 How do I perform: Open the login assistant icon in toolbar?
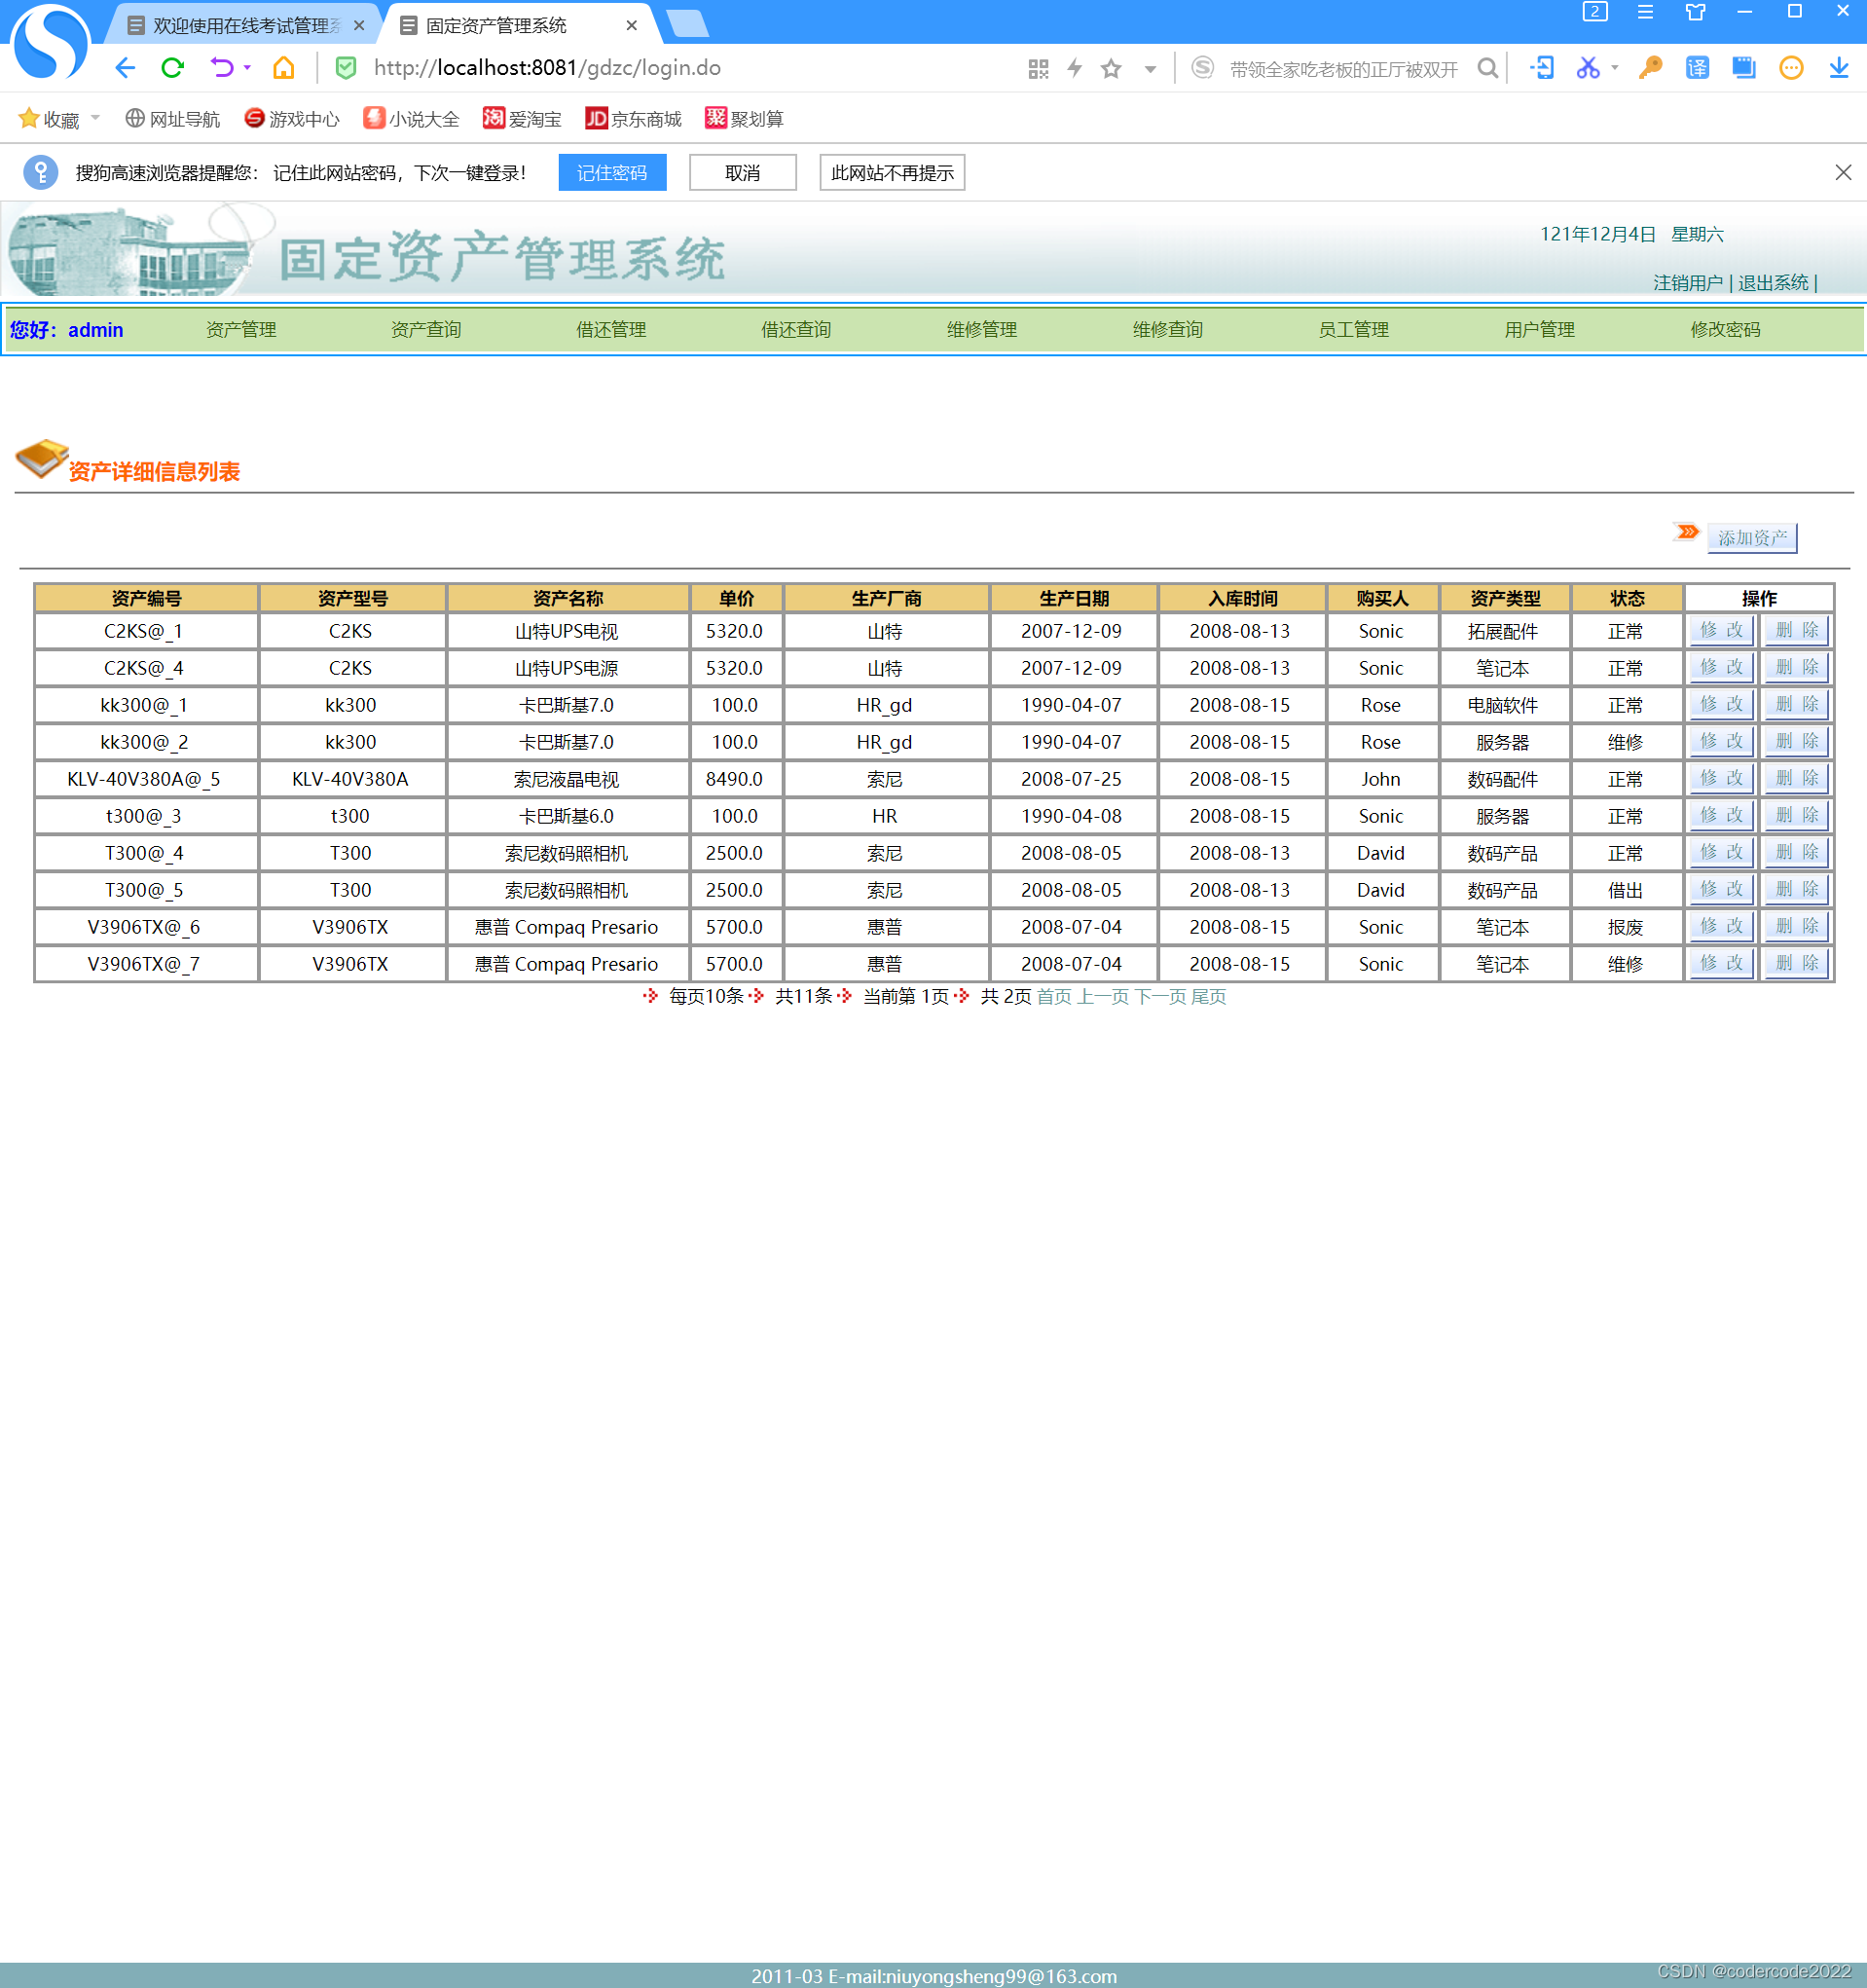click(x=1542, y=68)
